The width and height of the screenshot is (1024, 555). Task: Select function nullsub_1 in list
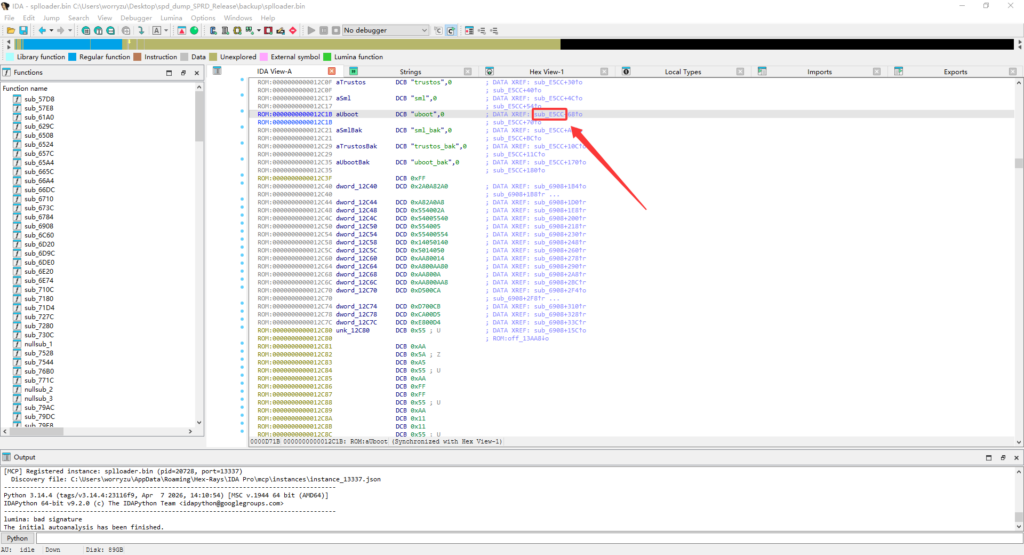(x=39, y=344)
